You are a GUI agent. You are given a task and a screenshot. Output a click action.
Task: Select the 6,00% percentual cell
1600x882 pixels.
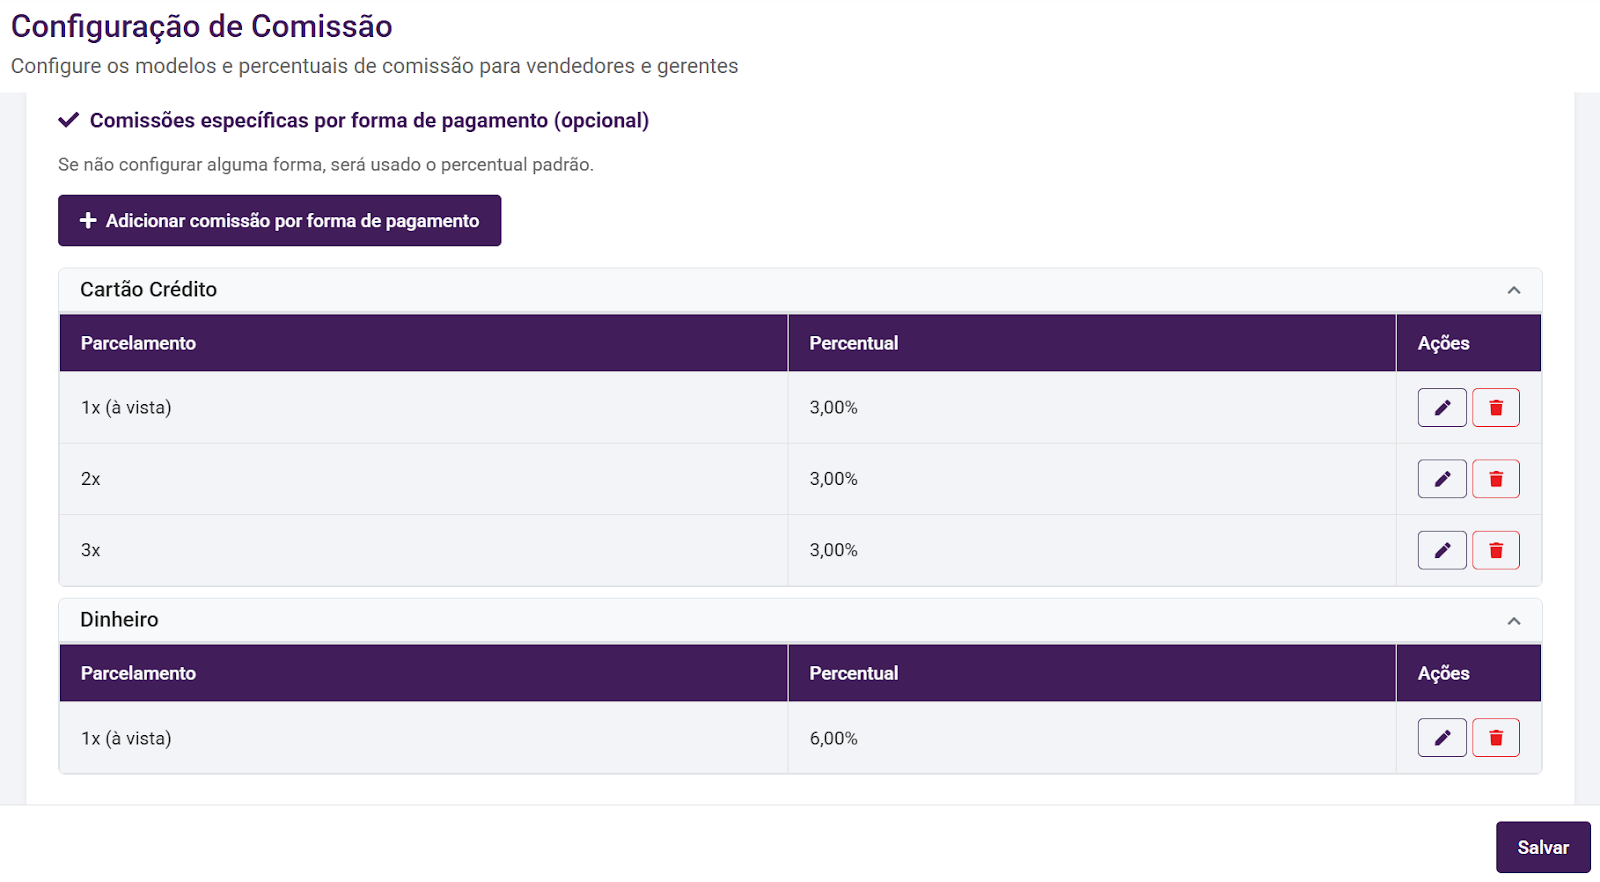point(834,738)
